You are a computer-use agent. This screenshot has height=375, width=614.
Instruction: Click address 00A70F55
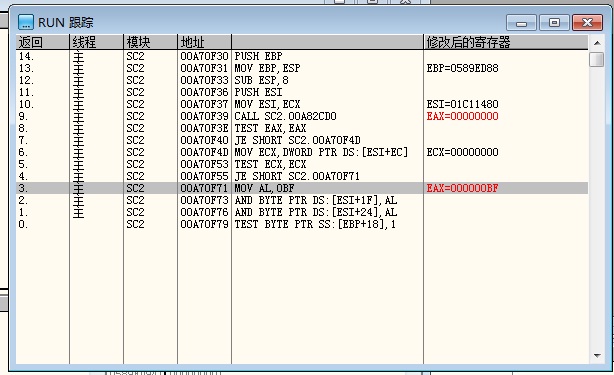click(x=204, y=176)
